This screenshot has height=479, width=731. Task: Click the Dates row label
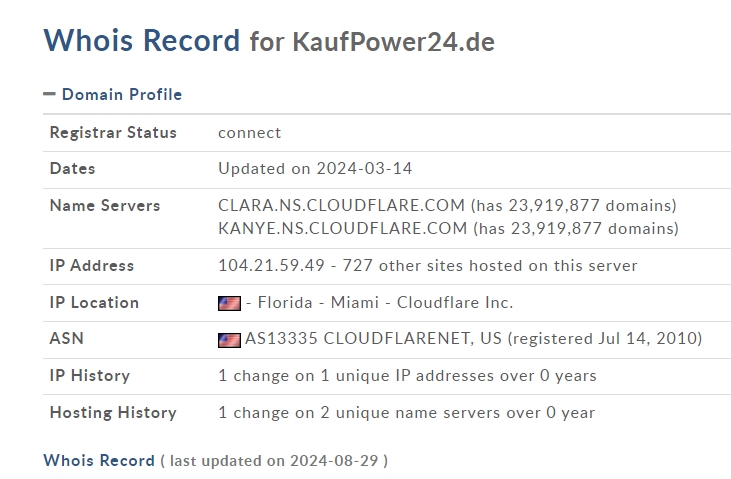coord(72,168)
